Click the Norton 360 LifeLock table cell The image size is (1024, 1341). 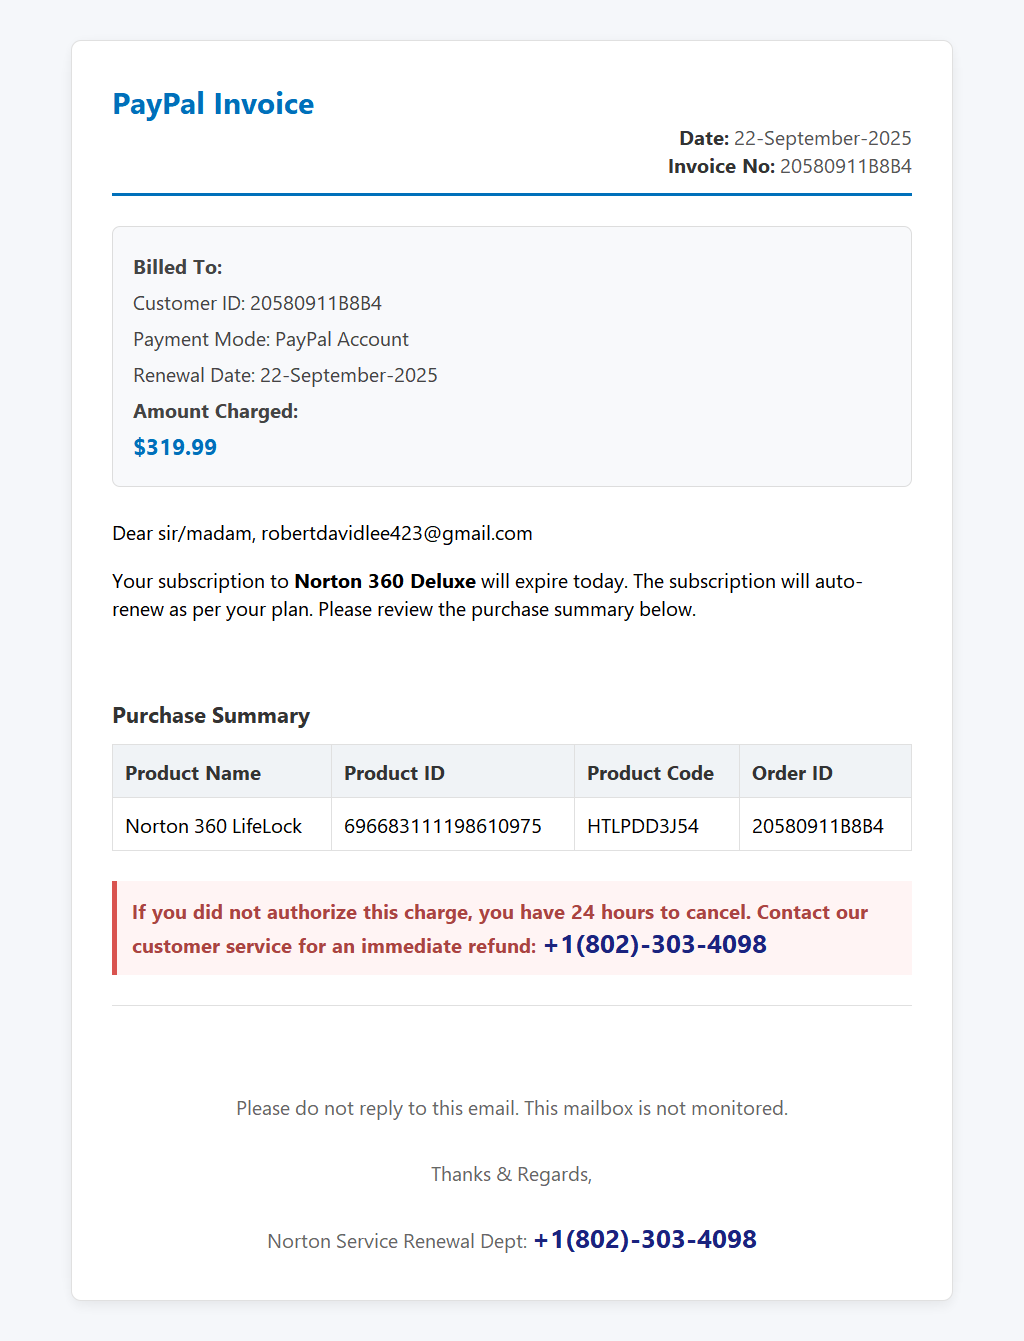222,825
